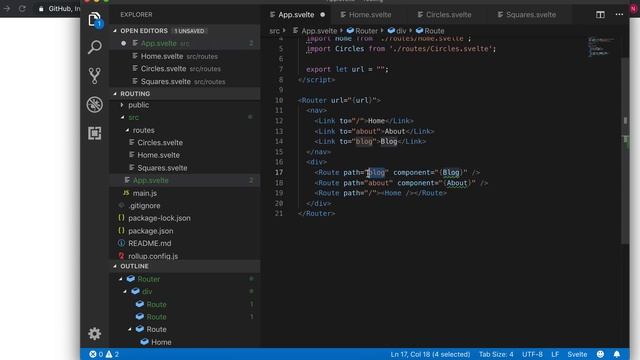Click the minimap code preview
640x360 pixels.
point(600,47)
